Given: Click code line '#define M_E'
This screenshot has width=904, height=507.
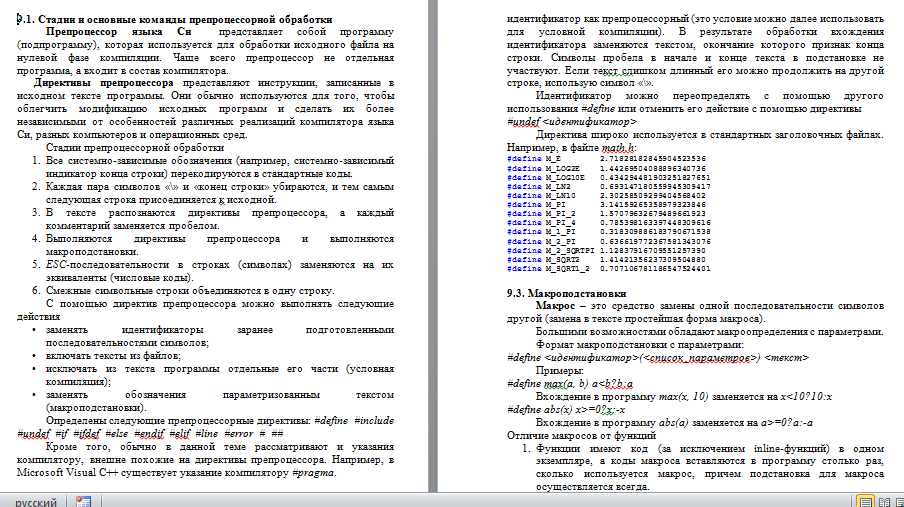Looking at the screenshot, I should 606,159.
